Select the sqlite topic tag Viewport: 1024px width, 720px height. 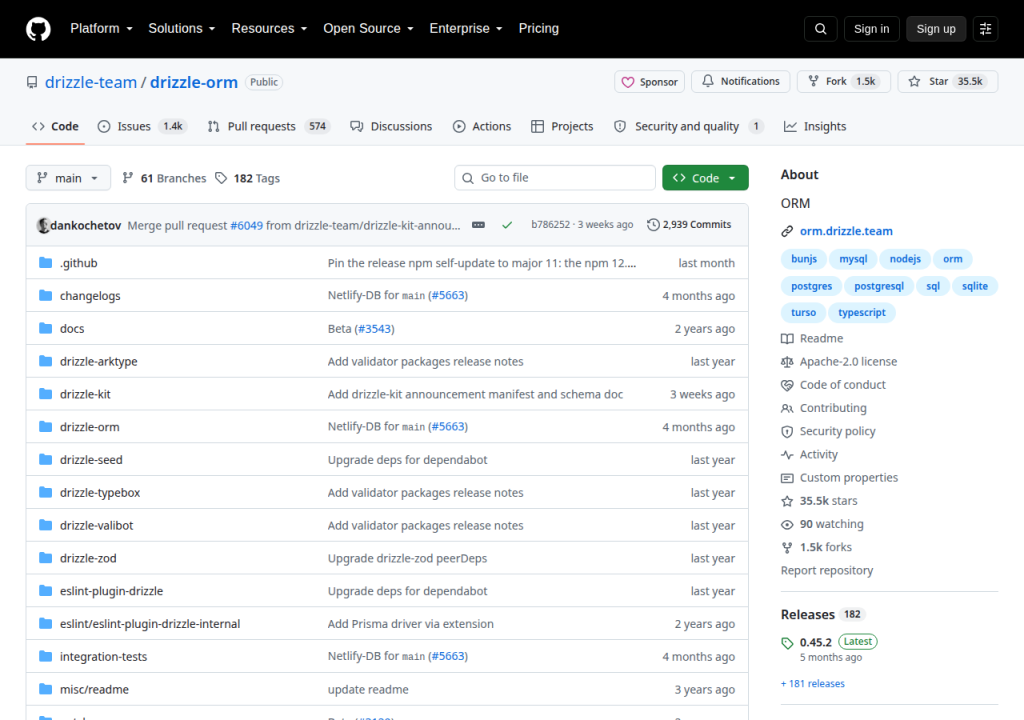(x=974, y=286)
